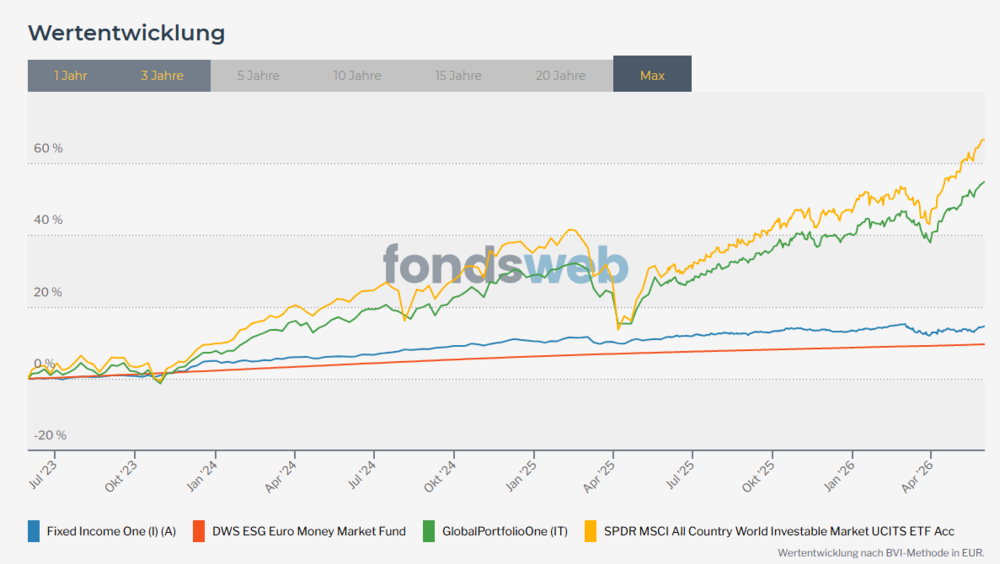
Task: Click the Jul '25 x-axis label
Action: coord(680,475)
